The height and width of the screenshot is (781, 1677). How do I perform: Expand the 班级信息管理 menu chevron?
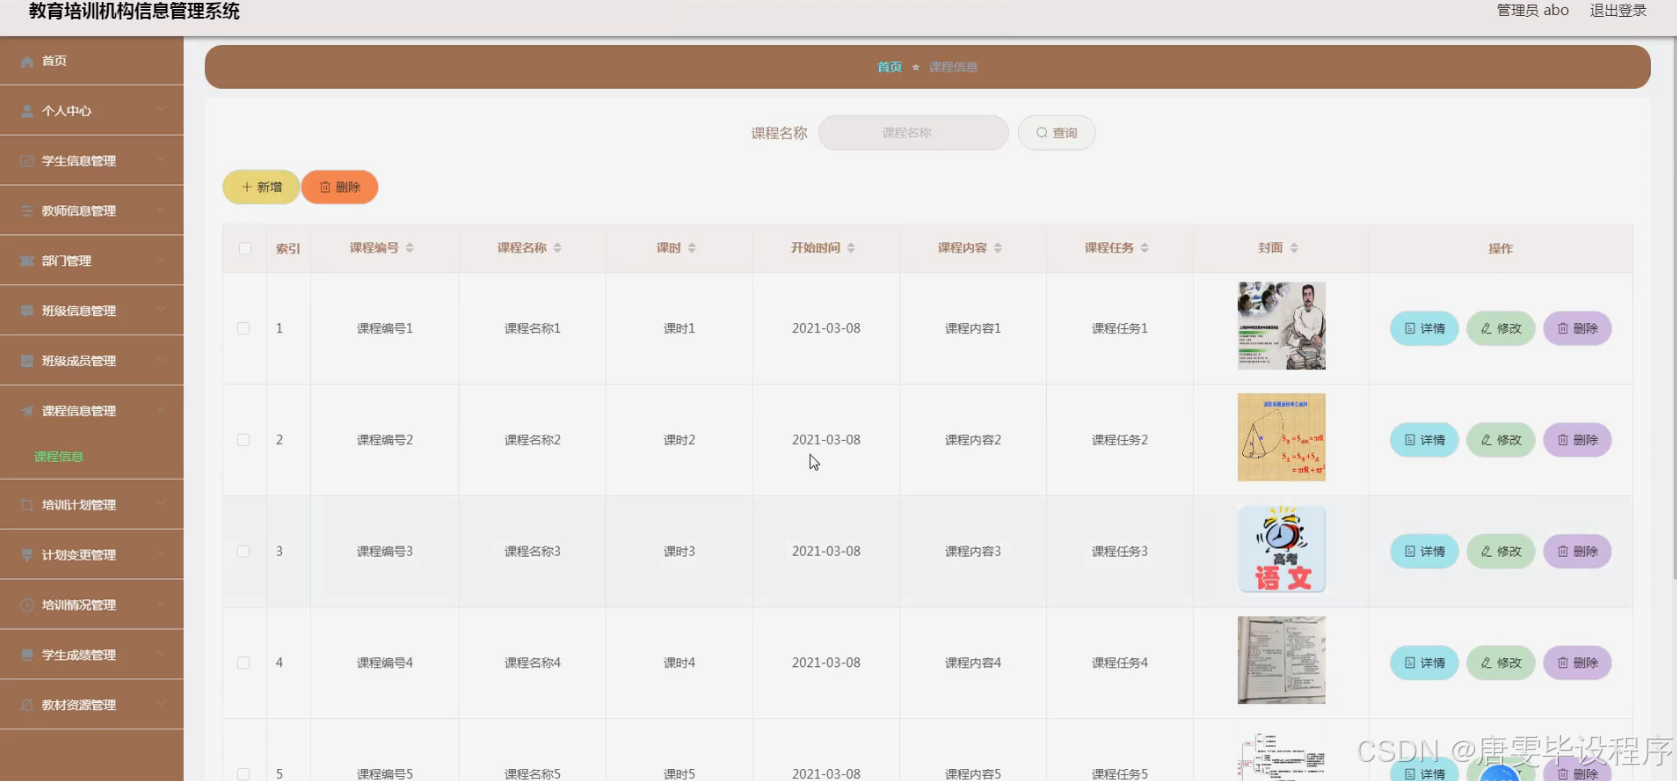[x=161, y=310]
